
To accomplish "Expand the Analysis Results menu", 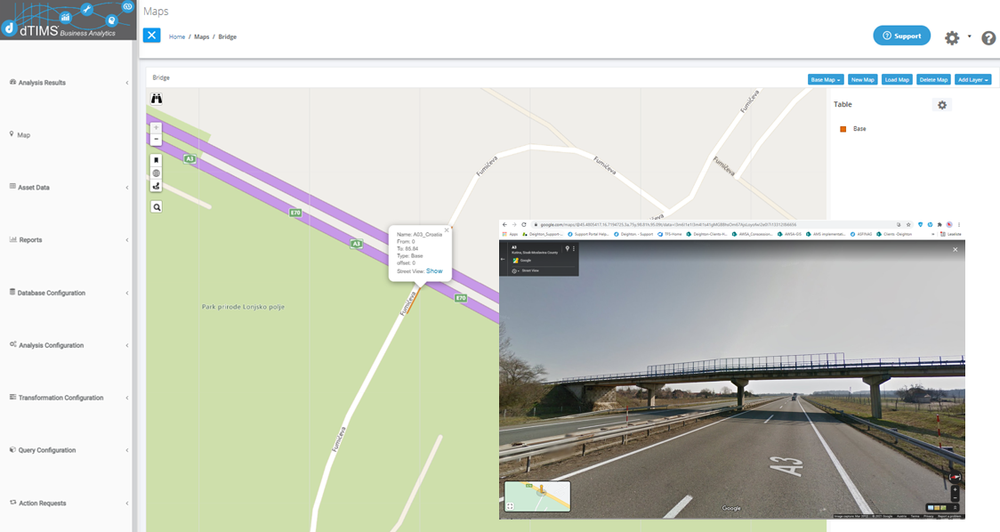I will 69,82.
